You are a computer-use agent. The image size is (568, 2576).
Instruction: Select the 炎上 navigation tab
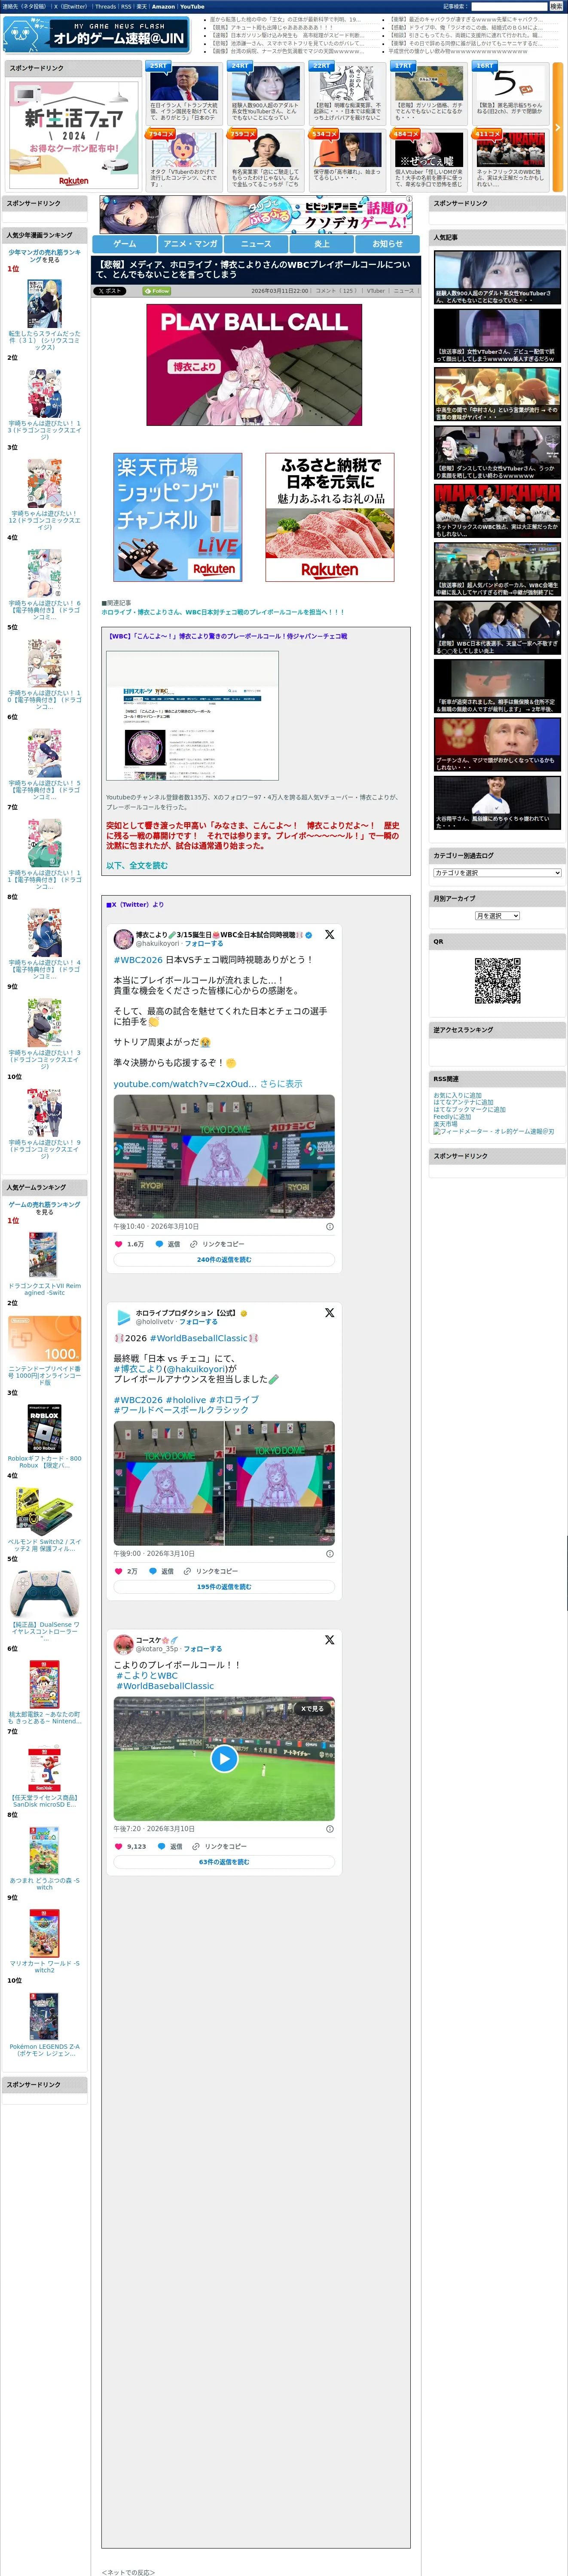pos(322,244)
